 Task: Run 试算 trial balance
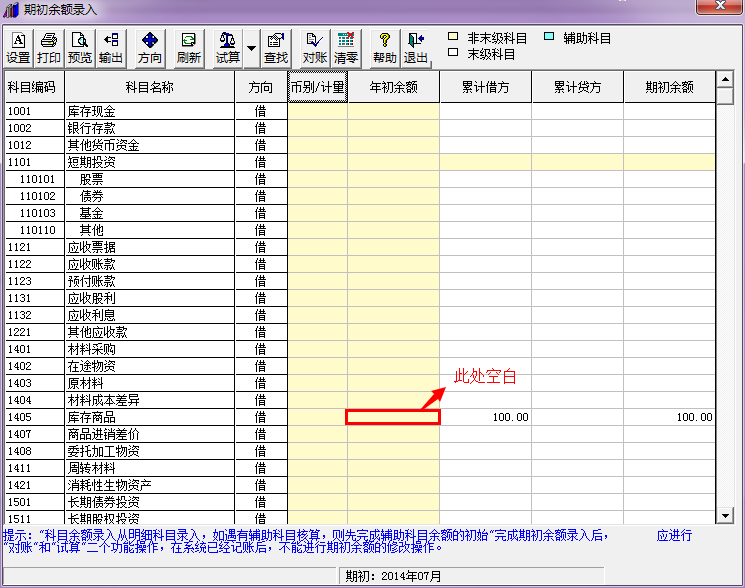pyautogui.click(x=228, y=48)
